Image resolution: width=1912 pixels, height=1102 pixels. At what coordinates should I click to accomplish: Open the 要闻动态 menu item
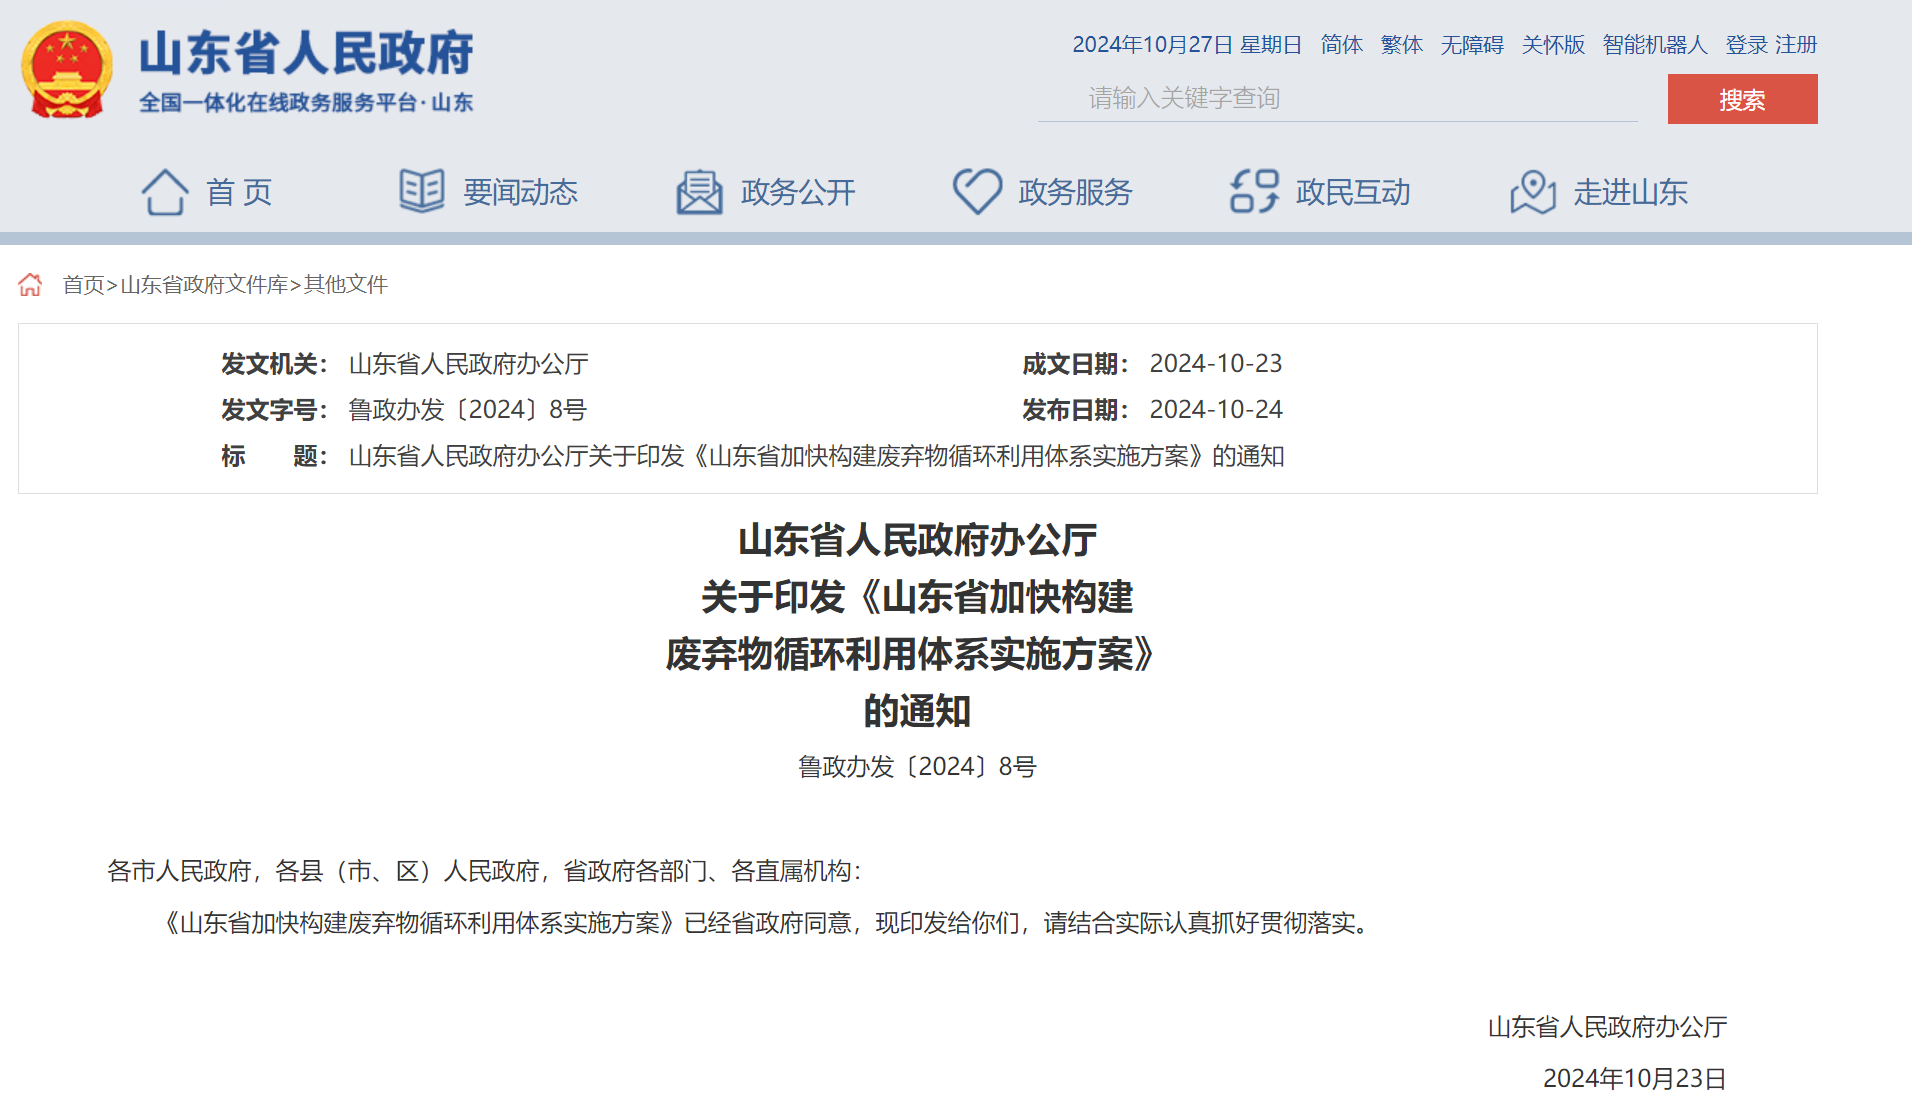520,192
